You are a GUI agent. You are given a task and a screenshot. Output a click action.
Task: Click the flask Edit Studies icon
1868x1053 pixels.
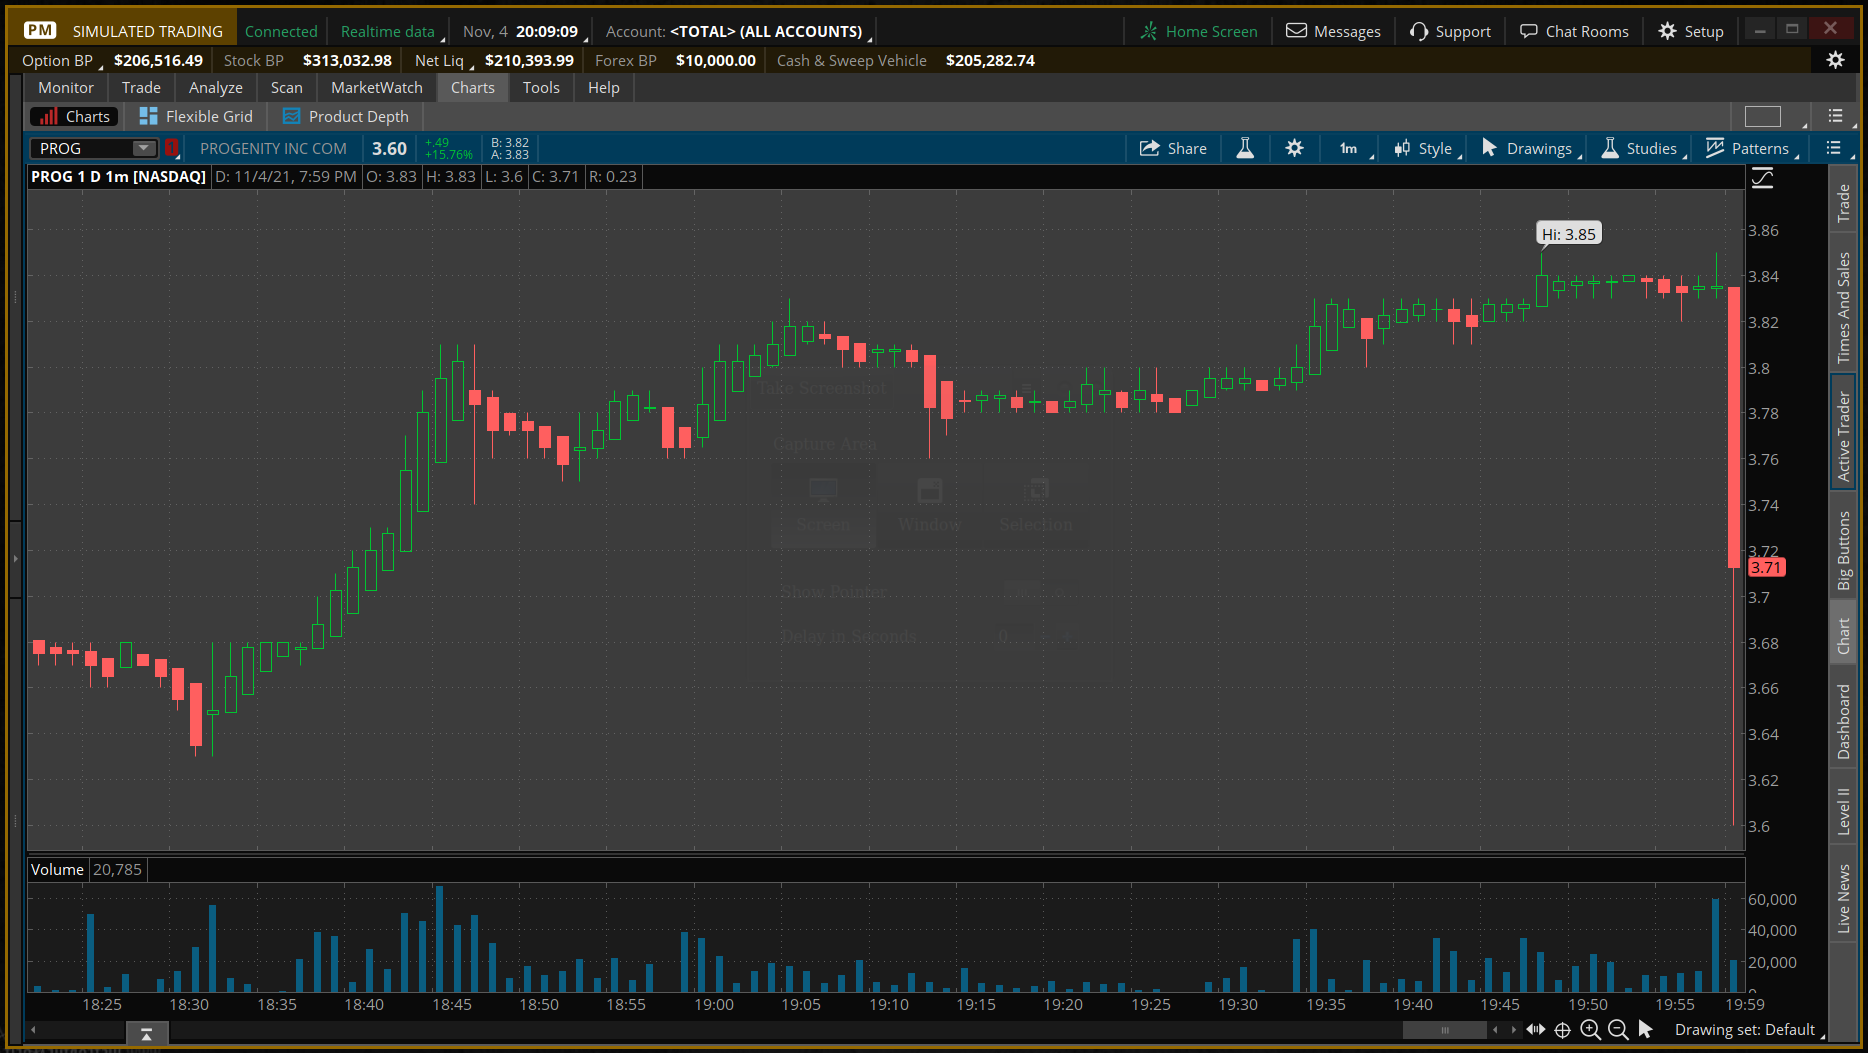(x=1245, y=148)
